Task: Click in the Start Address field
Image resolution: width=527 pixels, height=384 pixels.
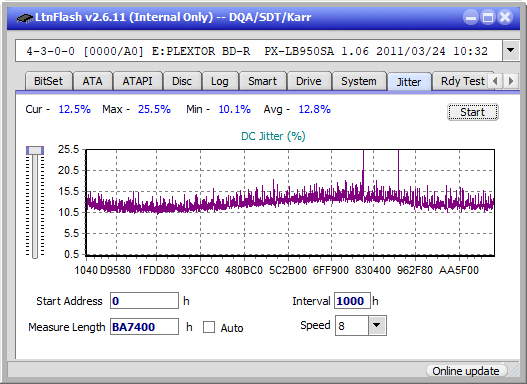Action: click(144, 301)
